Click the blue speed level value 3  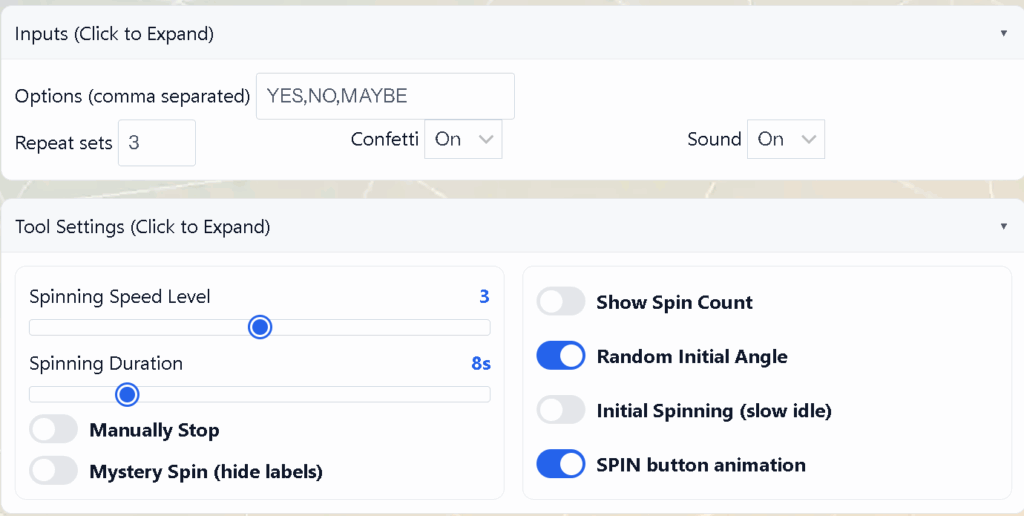point(484,296)
